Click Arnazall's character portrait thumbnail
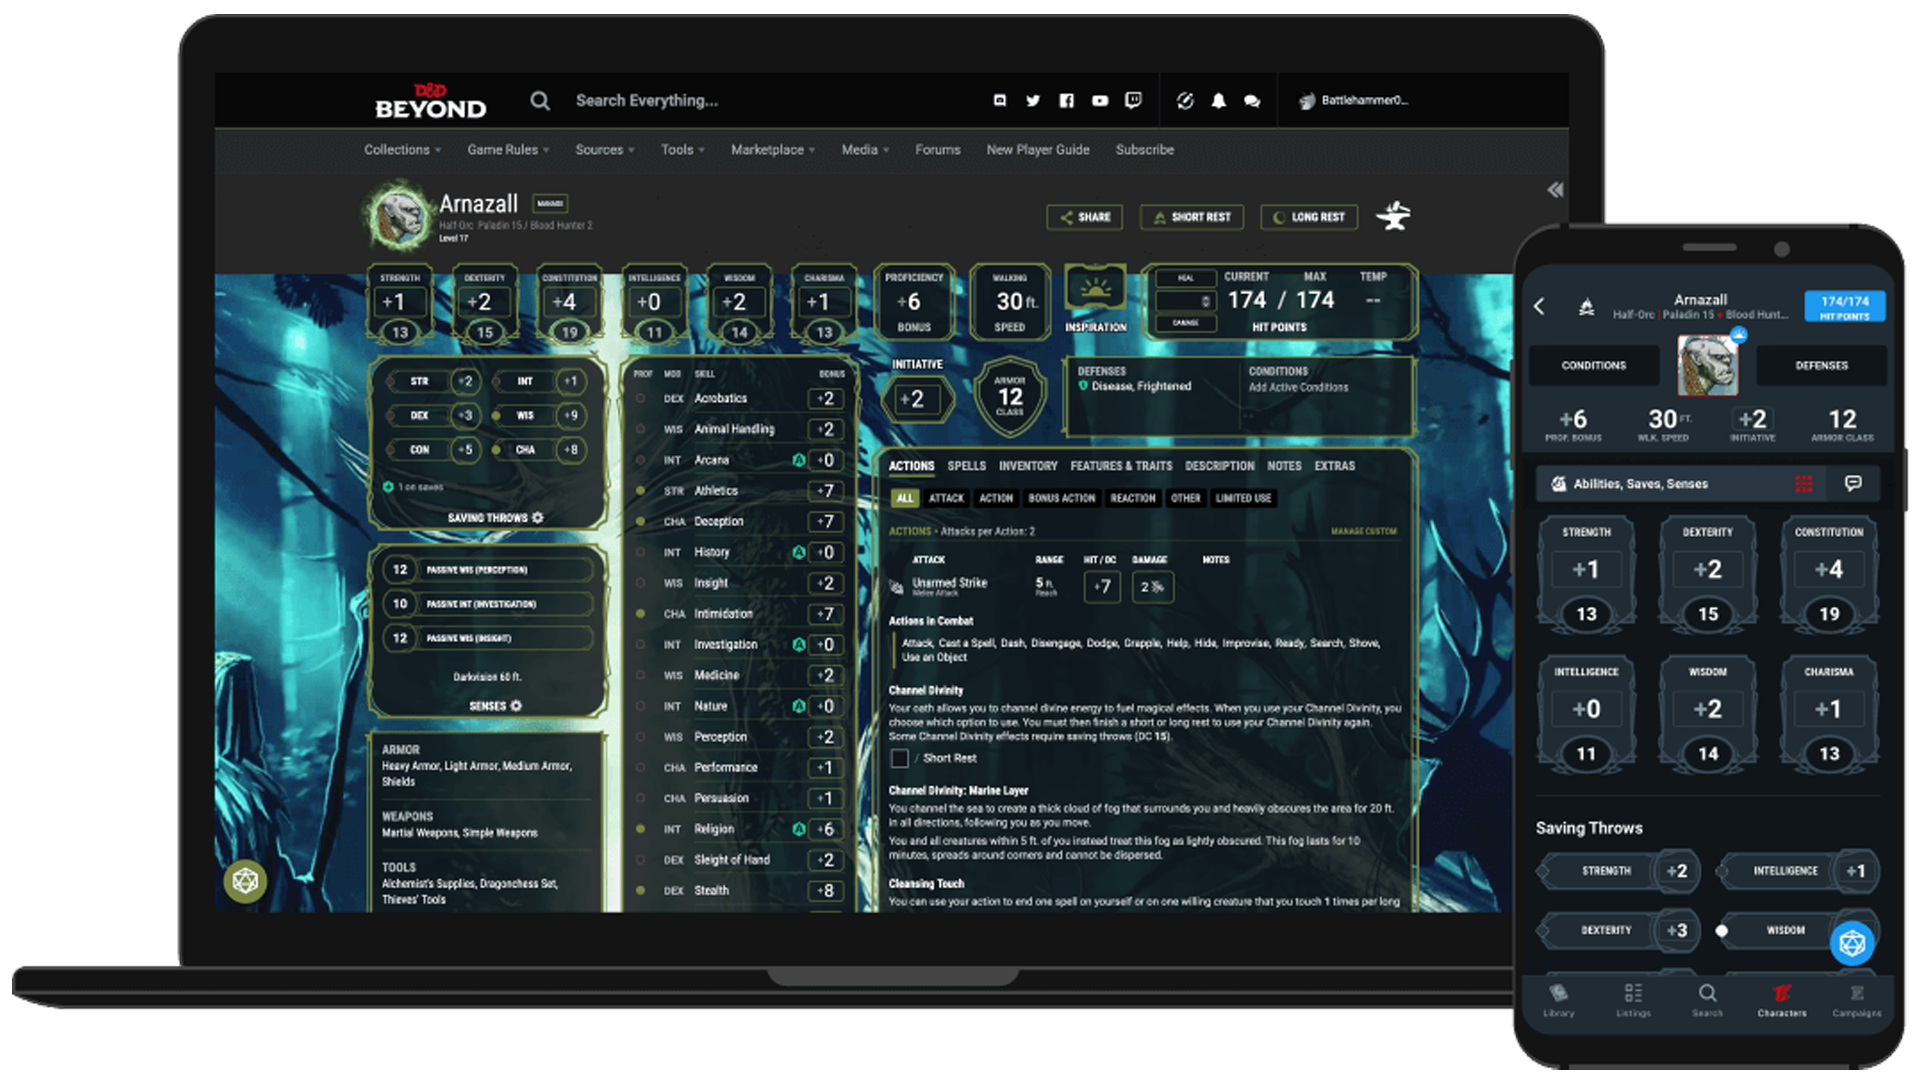This screenshot has width=1920, height=1080. [x=398, y=216]
